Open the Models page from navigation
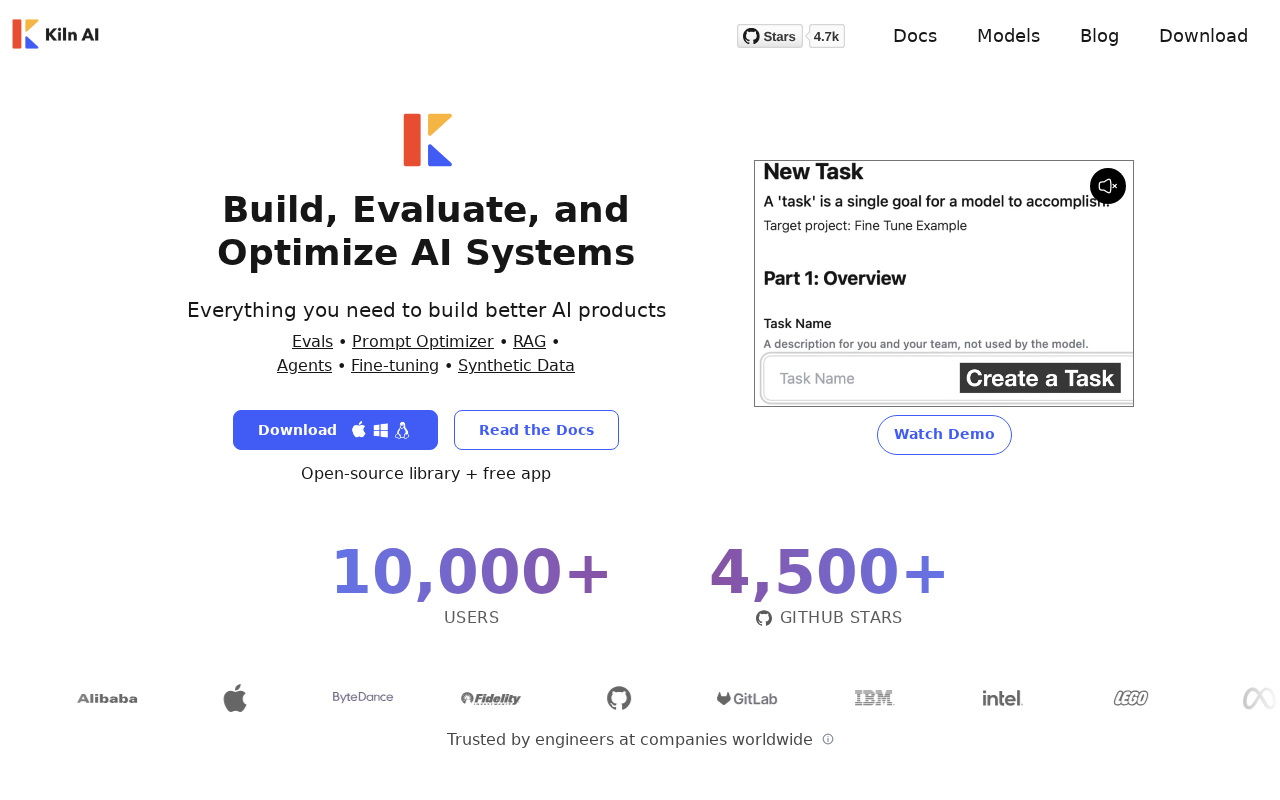 (x=1008, y=36)
